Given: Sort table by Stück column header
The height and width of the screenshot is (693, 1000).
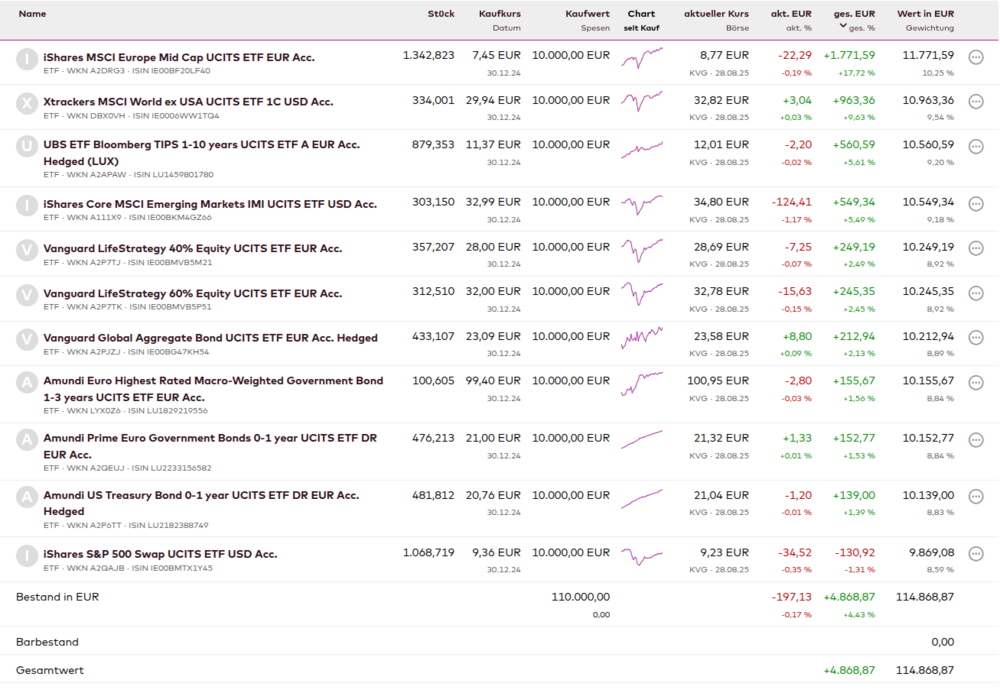Looking at the screenshot, I should pos(441,13).
